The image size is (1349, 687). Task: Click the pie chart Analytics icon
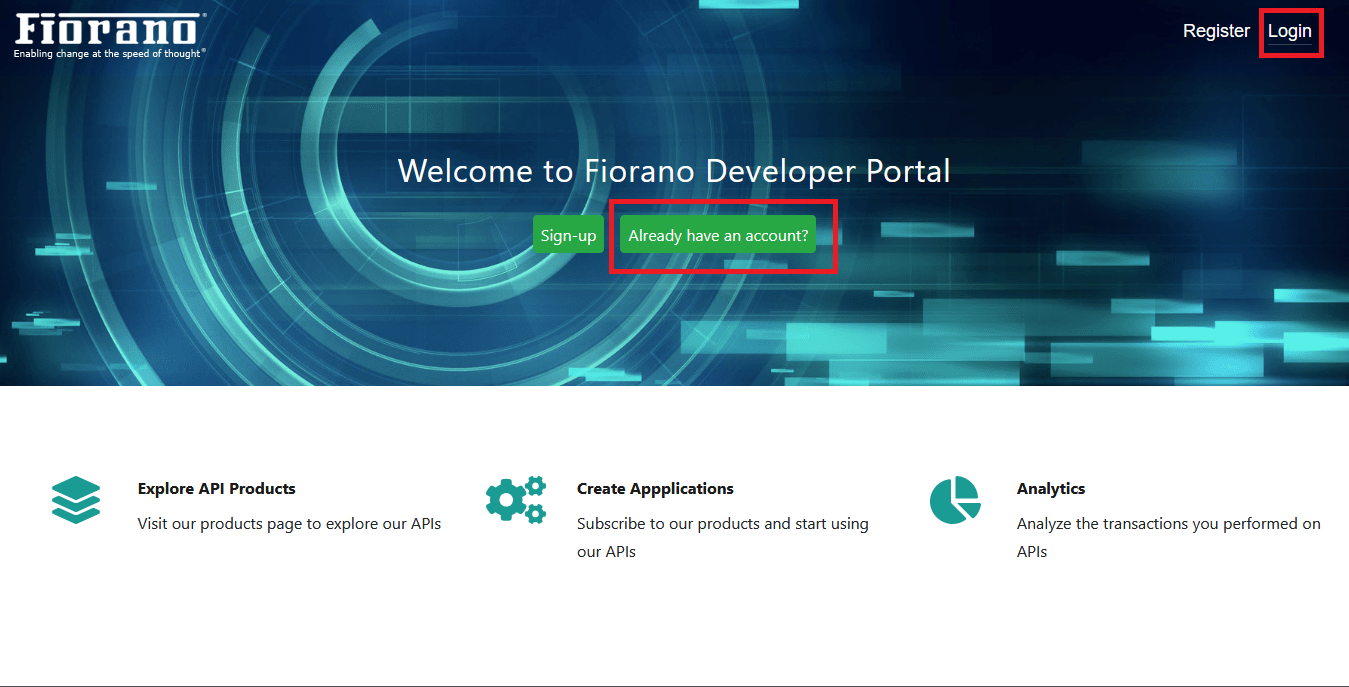click(955, 500)
